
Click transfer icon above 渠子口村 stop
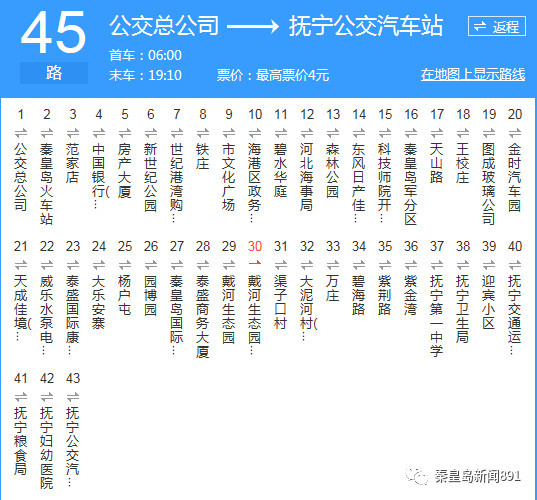coord(281,265)
